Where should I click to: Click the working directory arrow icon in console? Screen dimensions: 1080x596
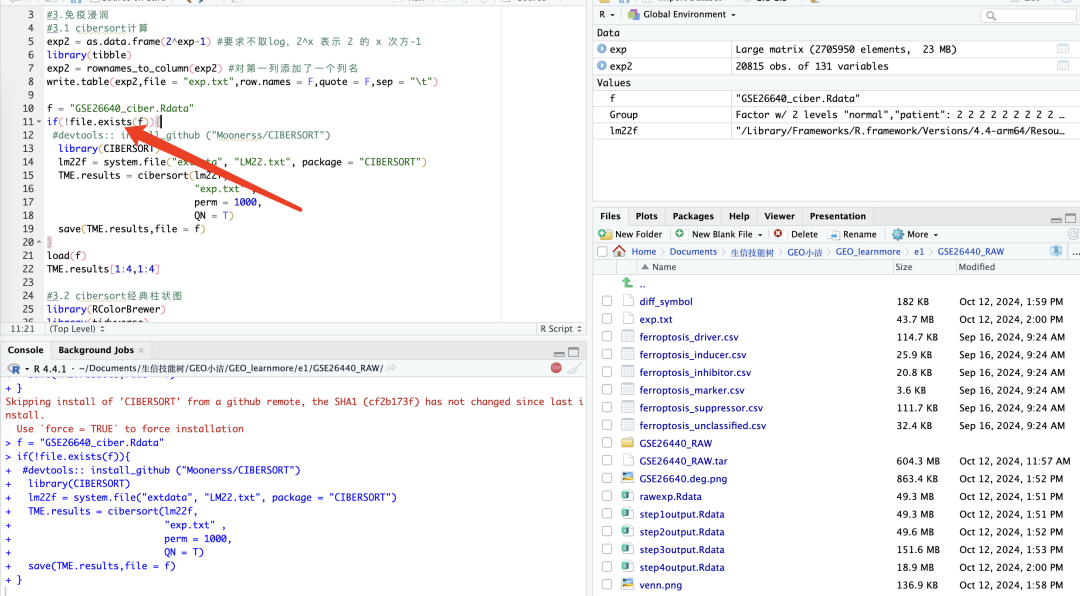pyautogui.click(x=391, y=368)
